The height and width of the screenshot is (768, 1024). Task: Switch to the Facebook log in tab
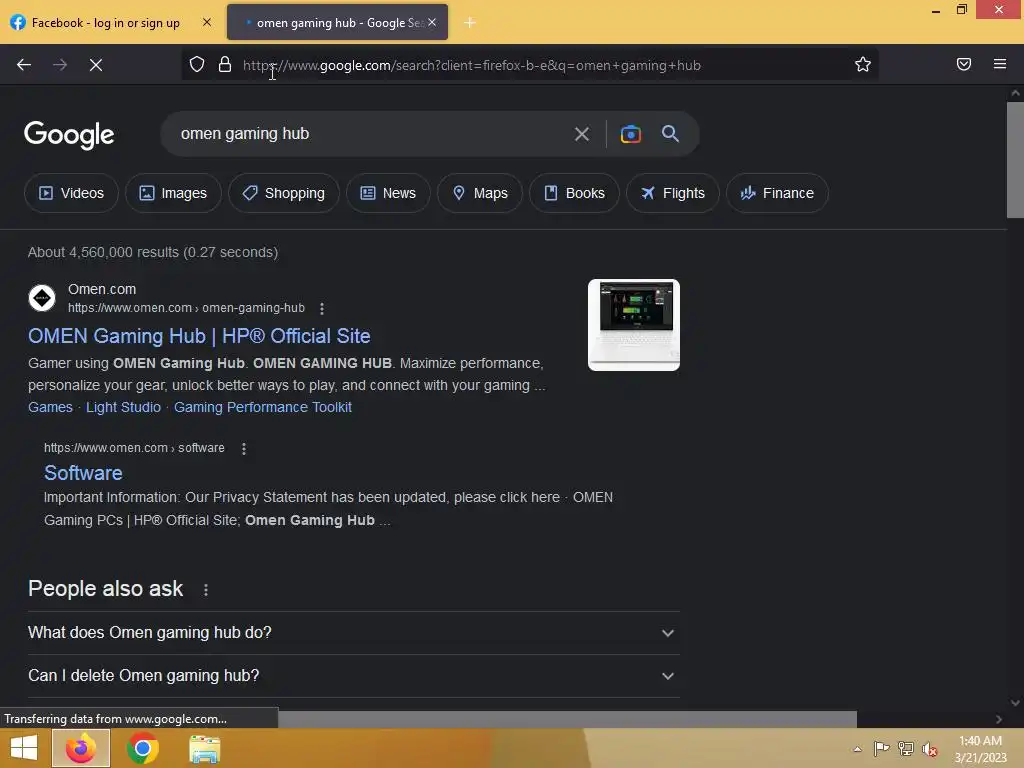coord(105,23)
